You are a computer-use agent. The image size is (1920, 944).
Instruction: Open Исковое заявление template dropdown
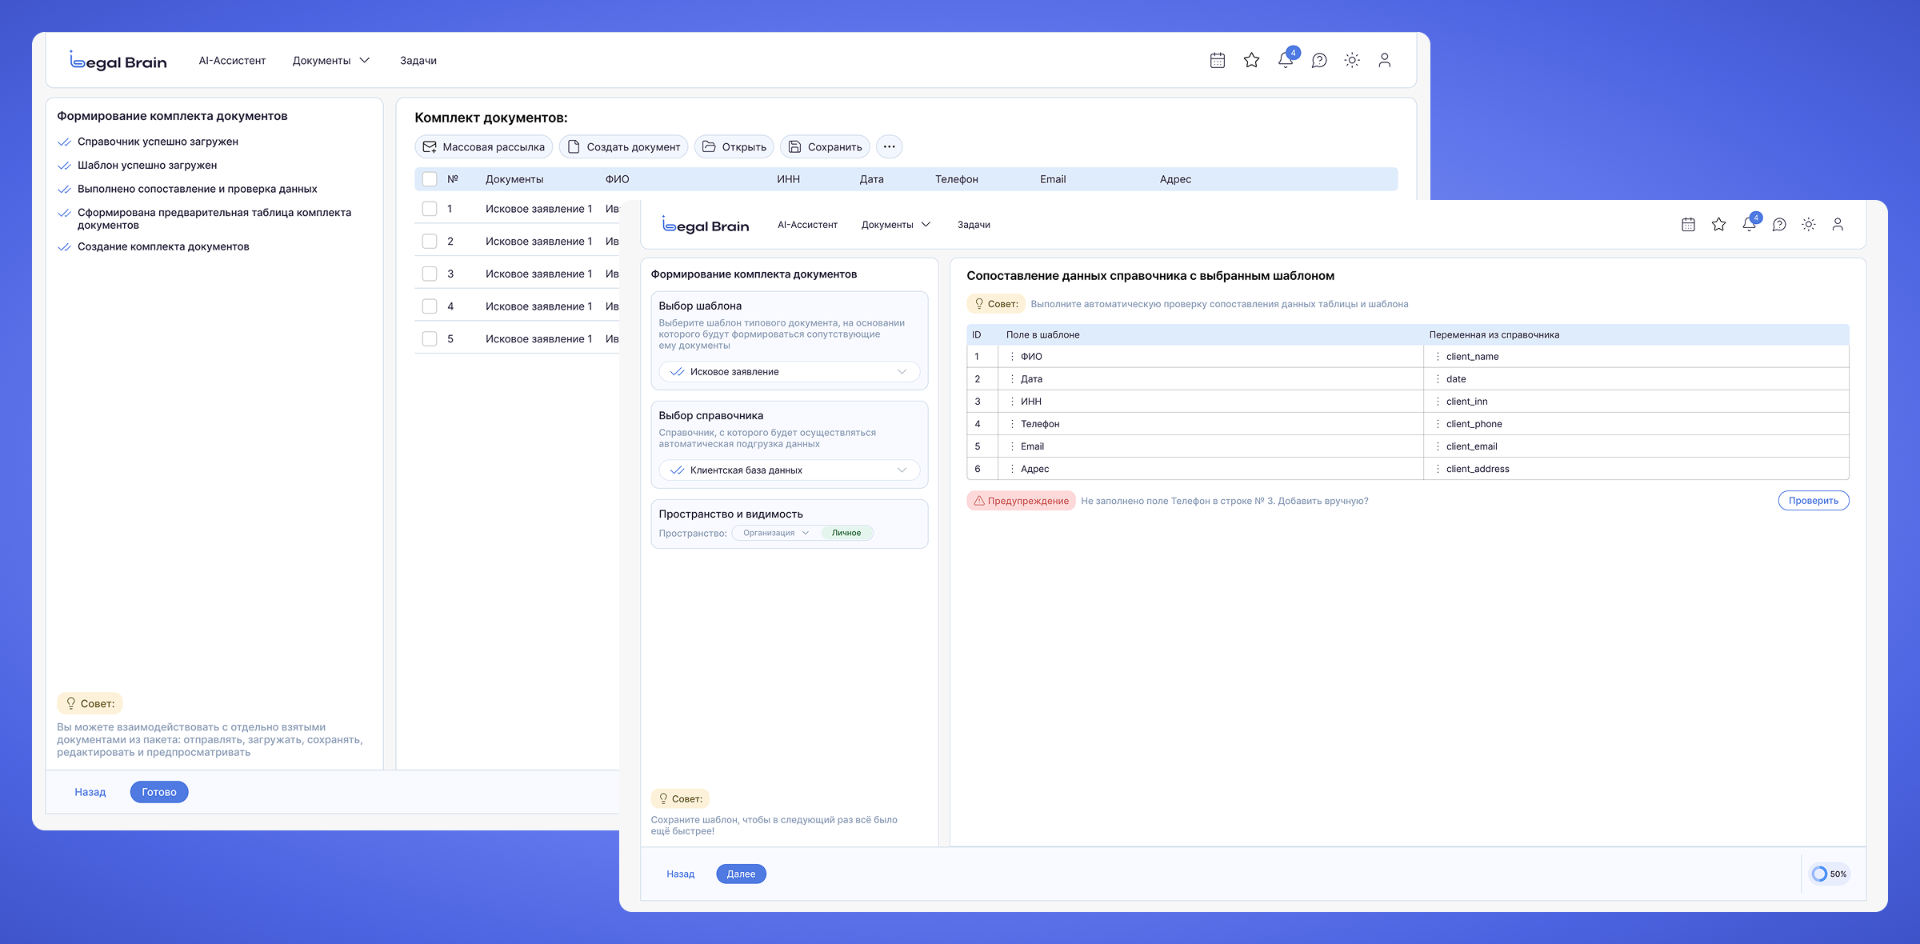click(789, 372)
